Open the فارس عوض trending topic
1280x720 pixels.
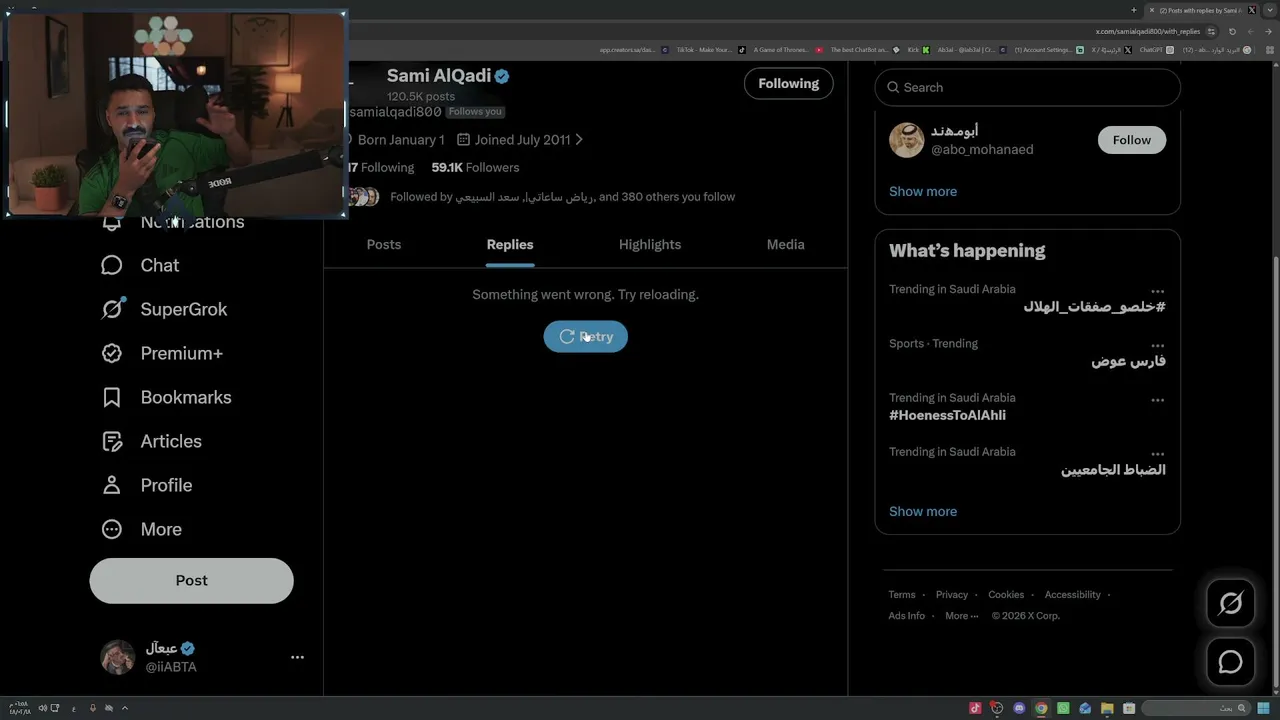click(x=1128, y=361)
